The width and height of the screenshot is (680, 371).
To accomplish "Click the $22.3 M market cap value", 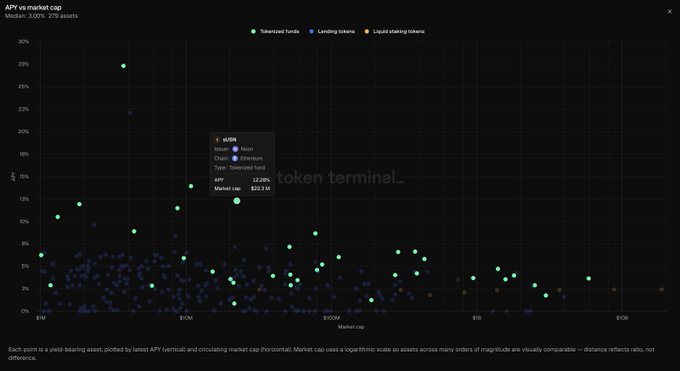I will pyautogui.click(x=260, y=188).
